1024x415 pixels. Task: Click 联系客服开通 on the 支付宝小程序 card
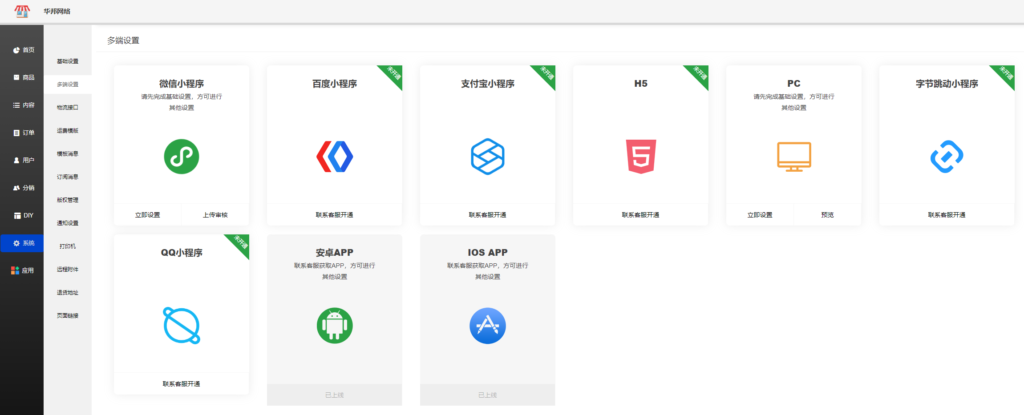pos(487,214)
